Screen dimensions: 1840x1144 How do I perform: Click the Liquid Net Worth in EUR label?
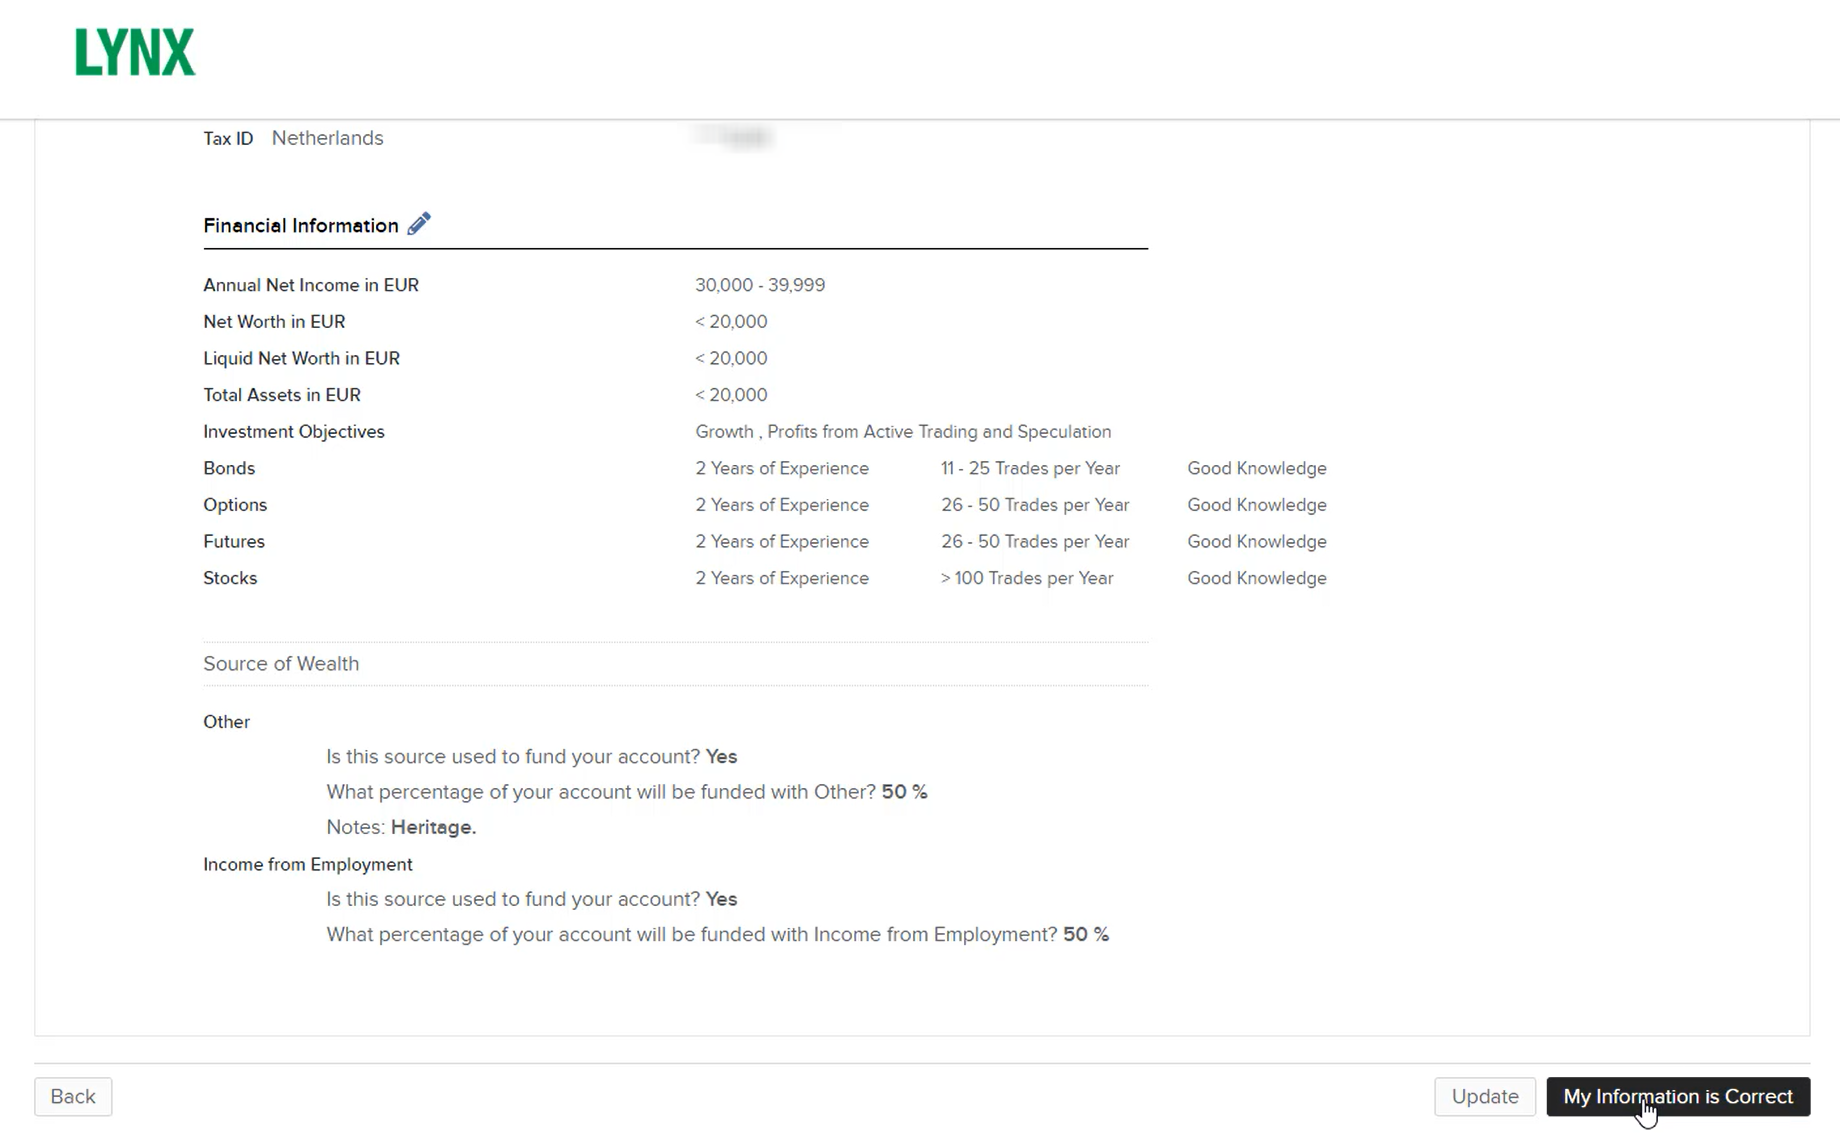pyautogui.click(x=301, y=358)
